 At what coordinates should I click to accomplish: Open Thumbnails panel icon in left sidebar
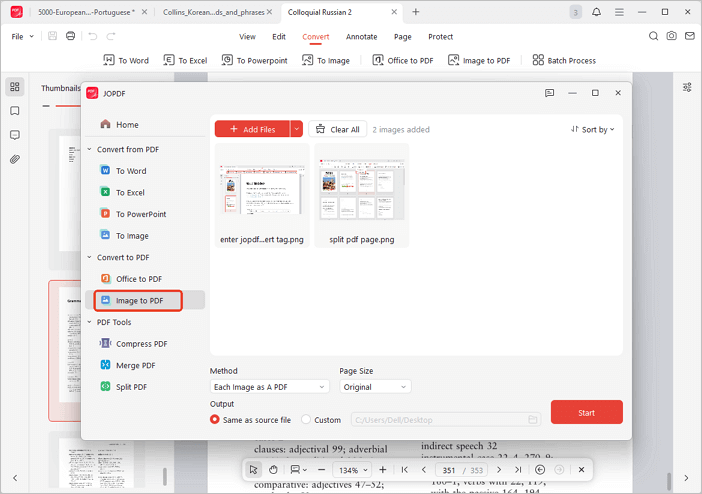[x=15, y=86]
